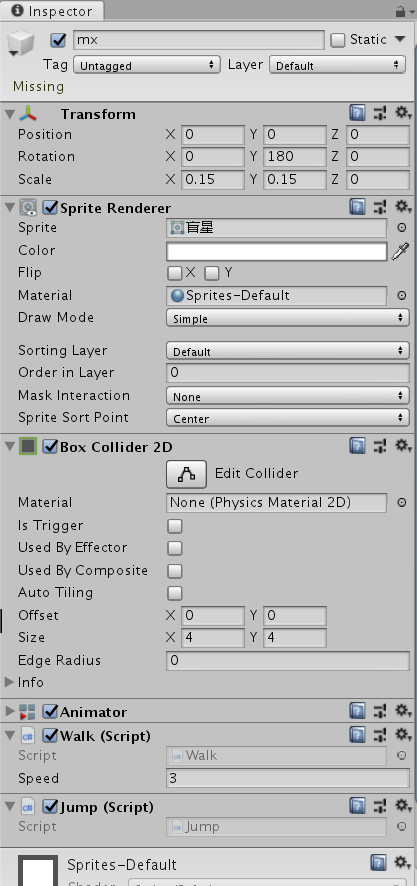The height and width of the screenshot is (886, 417).
Task: Click the Edit Collider button
Action: (x=186, y=474)
